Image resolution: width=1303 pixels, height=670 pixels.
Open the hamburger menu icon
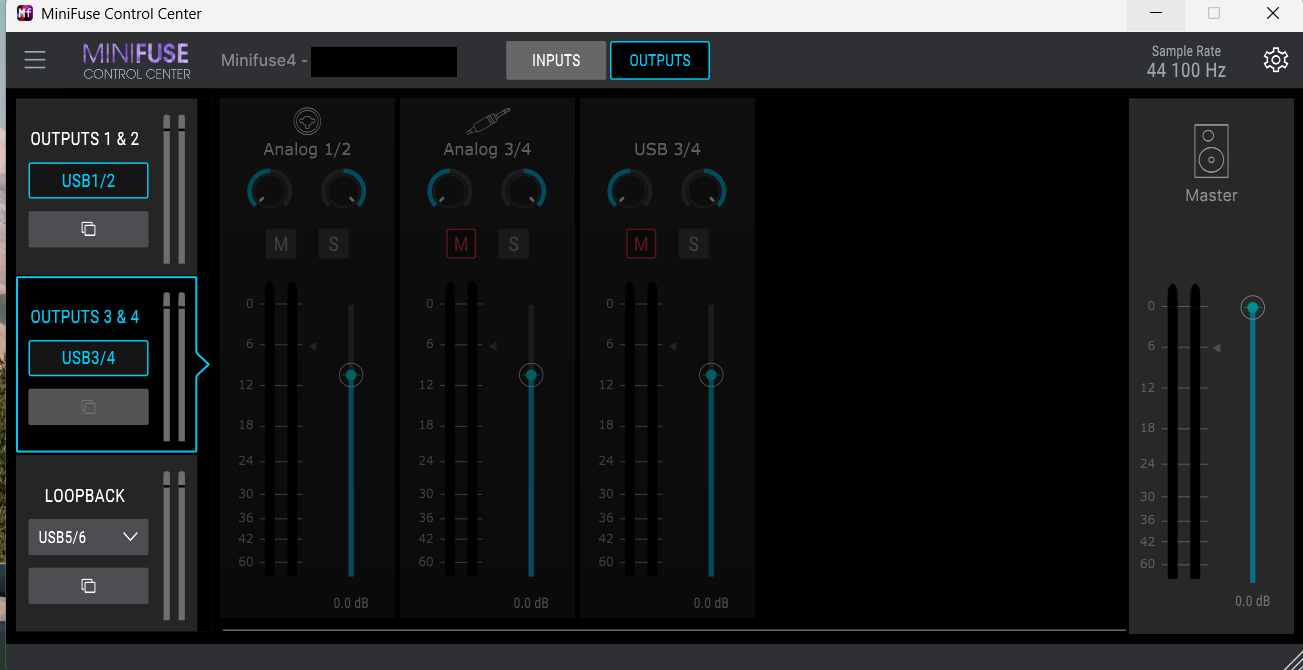point(35,60)
